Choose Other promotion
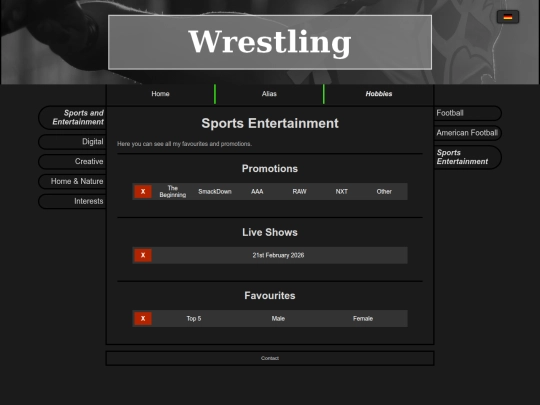Viewport: 540px width, 405px height. (384, 191)
